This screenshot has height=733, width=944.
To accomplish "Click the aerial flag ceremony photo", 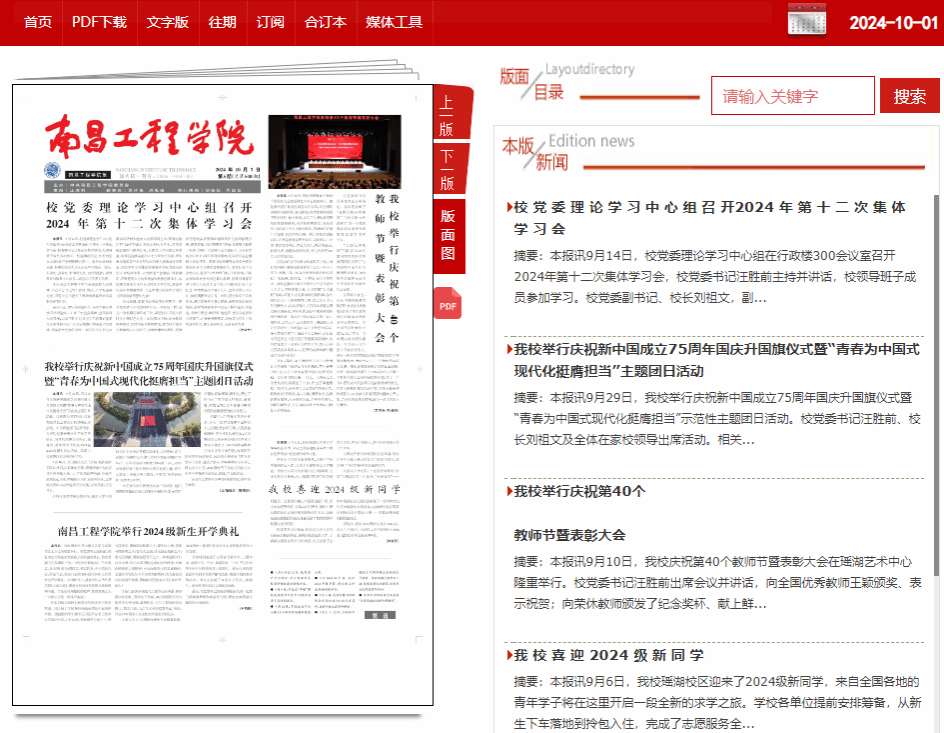I will [148, 419].
